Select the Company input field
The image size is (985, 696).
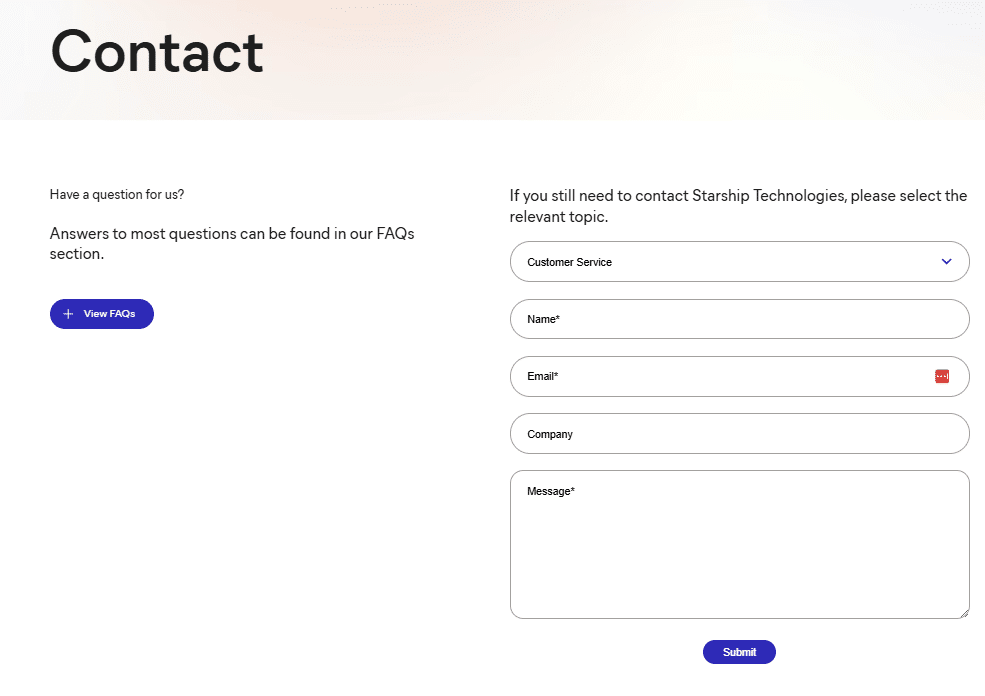pyautogui.click(x=739, y=434)
